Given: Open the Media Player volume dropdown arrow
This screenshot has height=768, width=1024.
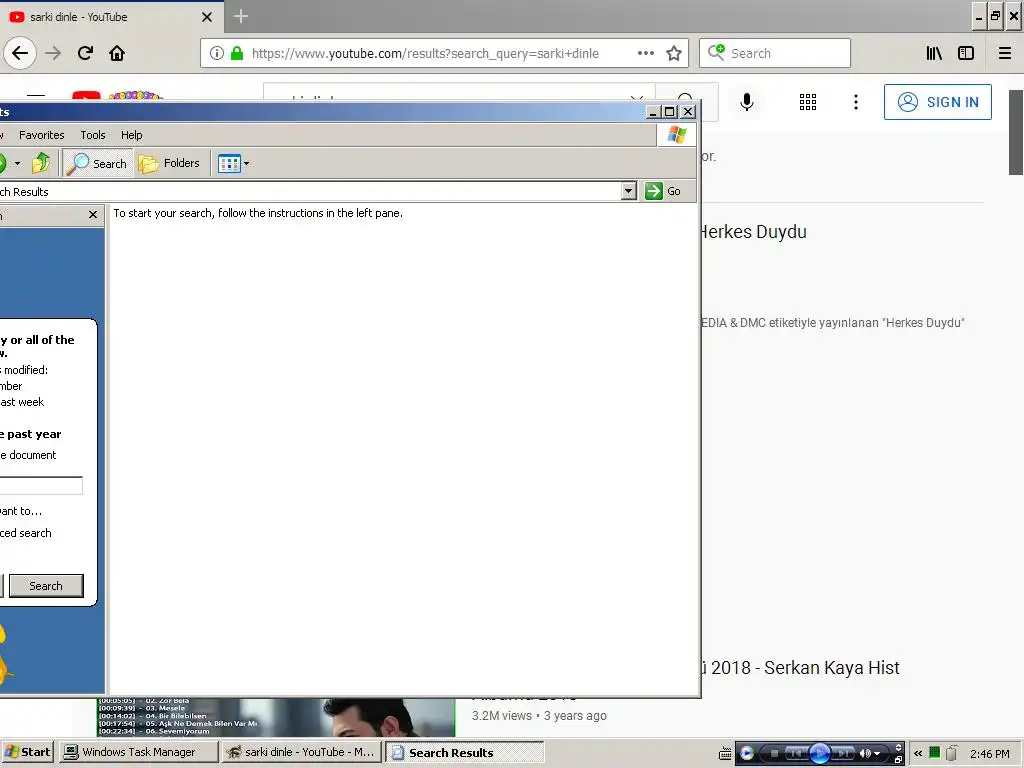Looking at the screenshot, I should (x=877, y=754).
